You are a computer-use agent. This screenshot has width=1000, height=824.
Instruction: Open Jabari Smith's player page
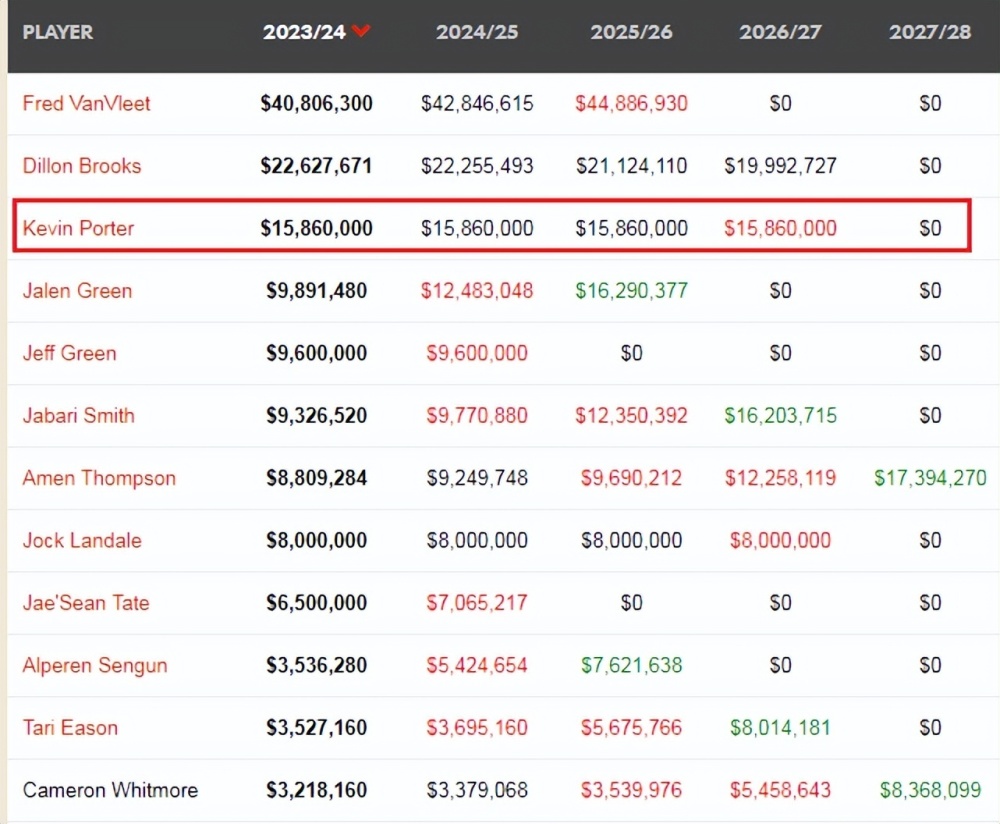click(x=78, y=416)
